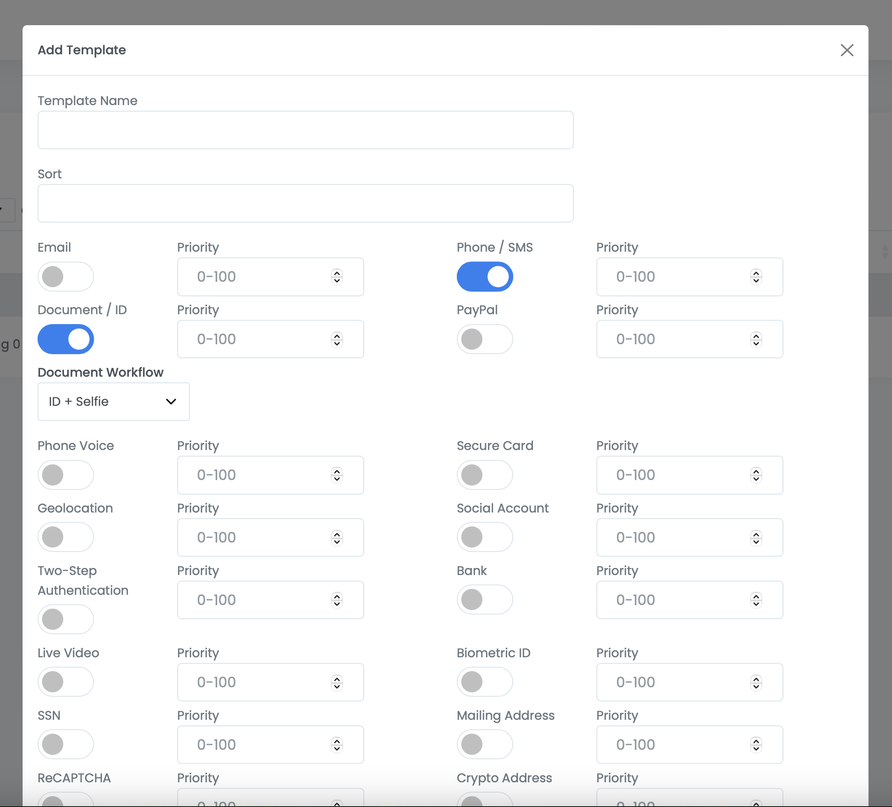This screenshot has height=807, width=892.
Task: Switch on the Geolocation toggle
Action: point(66,537)
